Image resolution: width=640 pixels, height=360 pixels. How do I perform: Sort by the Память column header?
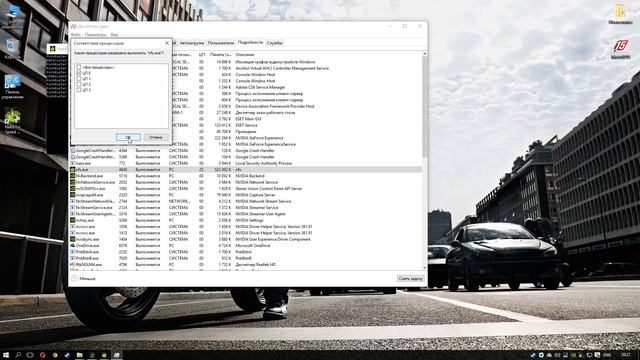pos(220,54)
